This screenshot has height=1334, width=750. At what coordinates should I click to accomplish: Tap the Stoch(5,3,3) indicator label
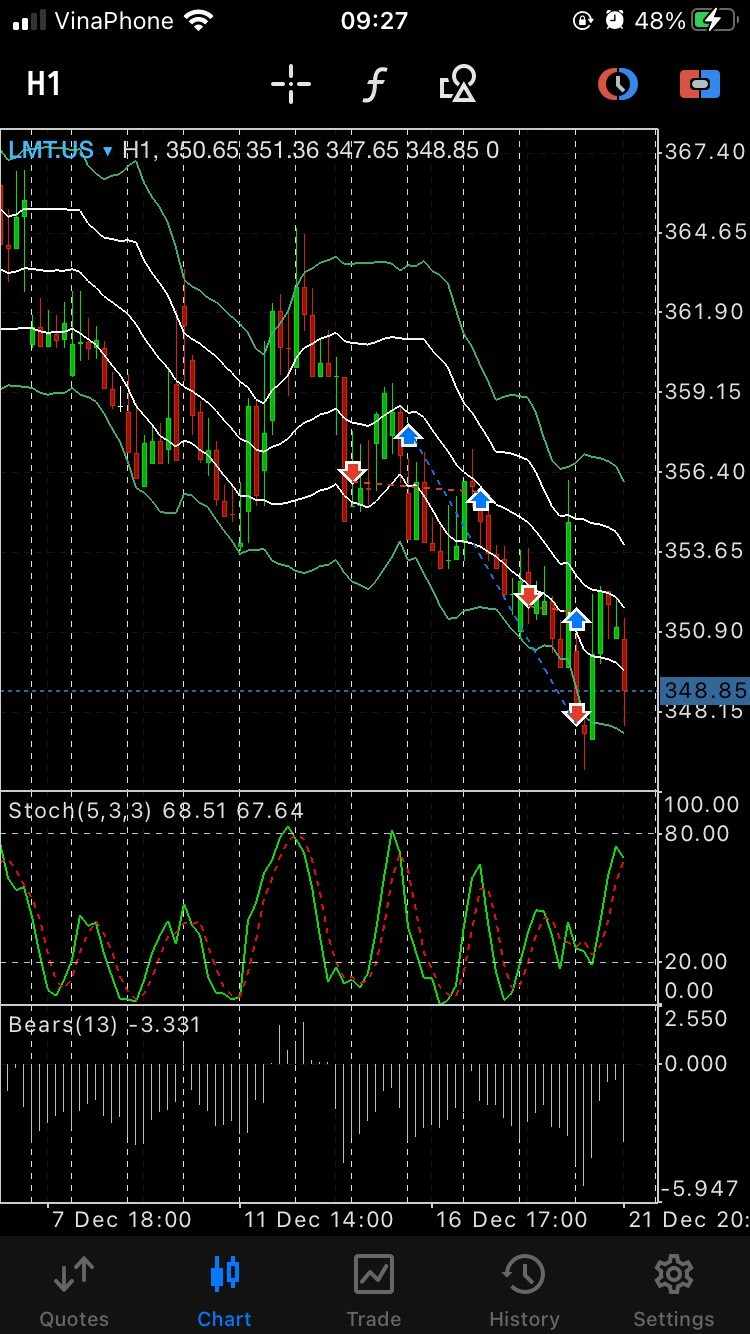[80, 810]
